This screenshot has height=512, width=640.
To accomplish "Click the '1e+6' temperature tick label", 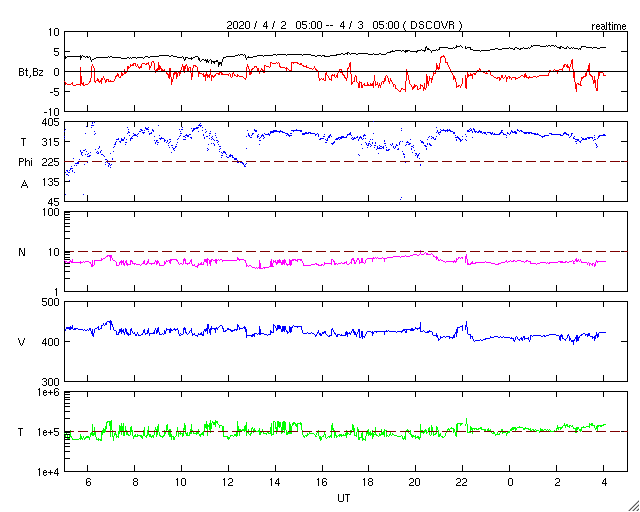I will coord(49,392).
